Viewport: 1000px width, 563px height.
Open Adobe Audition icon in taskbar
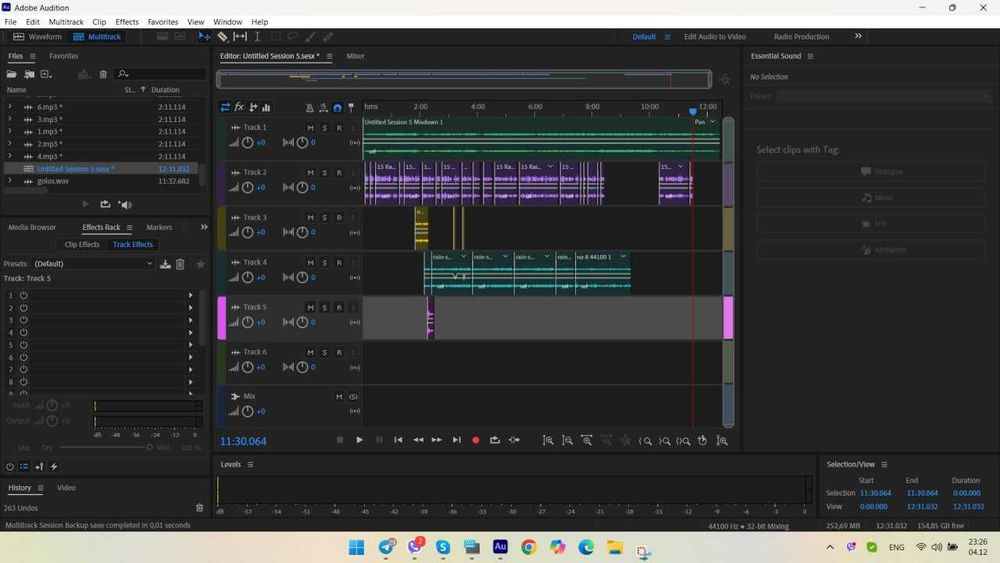[500, 547]
